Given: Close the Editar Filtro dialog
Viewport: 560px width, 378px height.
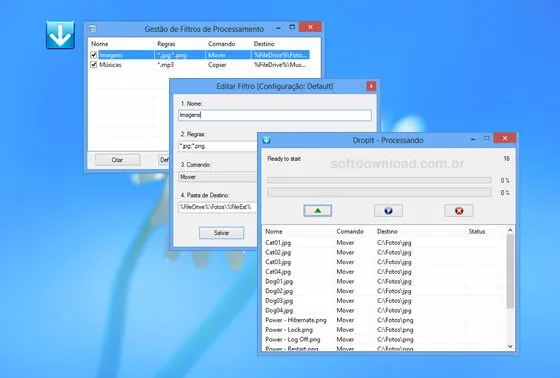Looking at the screenshot, I should (x=371, y=86).
